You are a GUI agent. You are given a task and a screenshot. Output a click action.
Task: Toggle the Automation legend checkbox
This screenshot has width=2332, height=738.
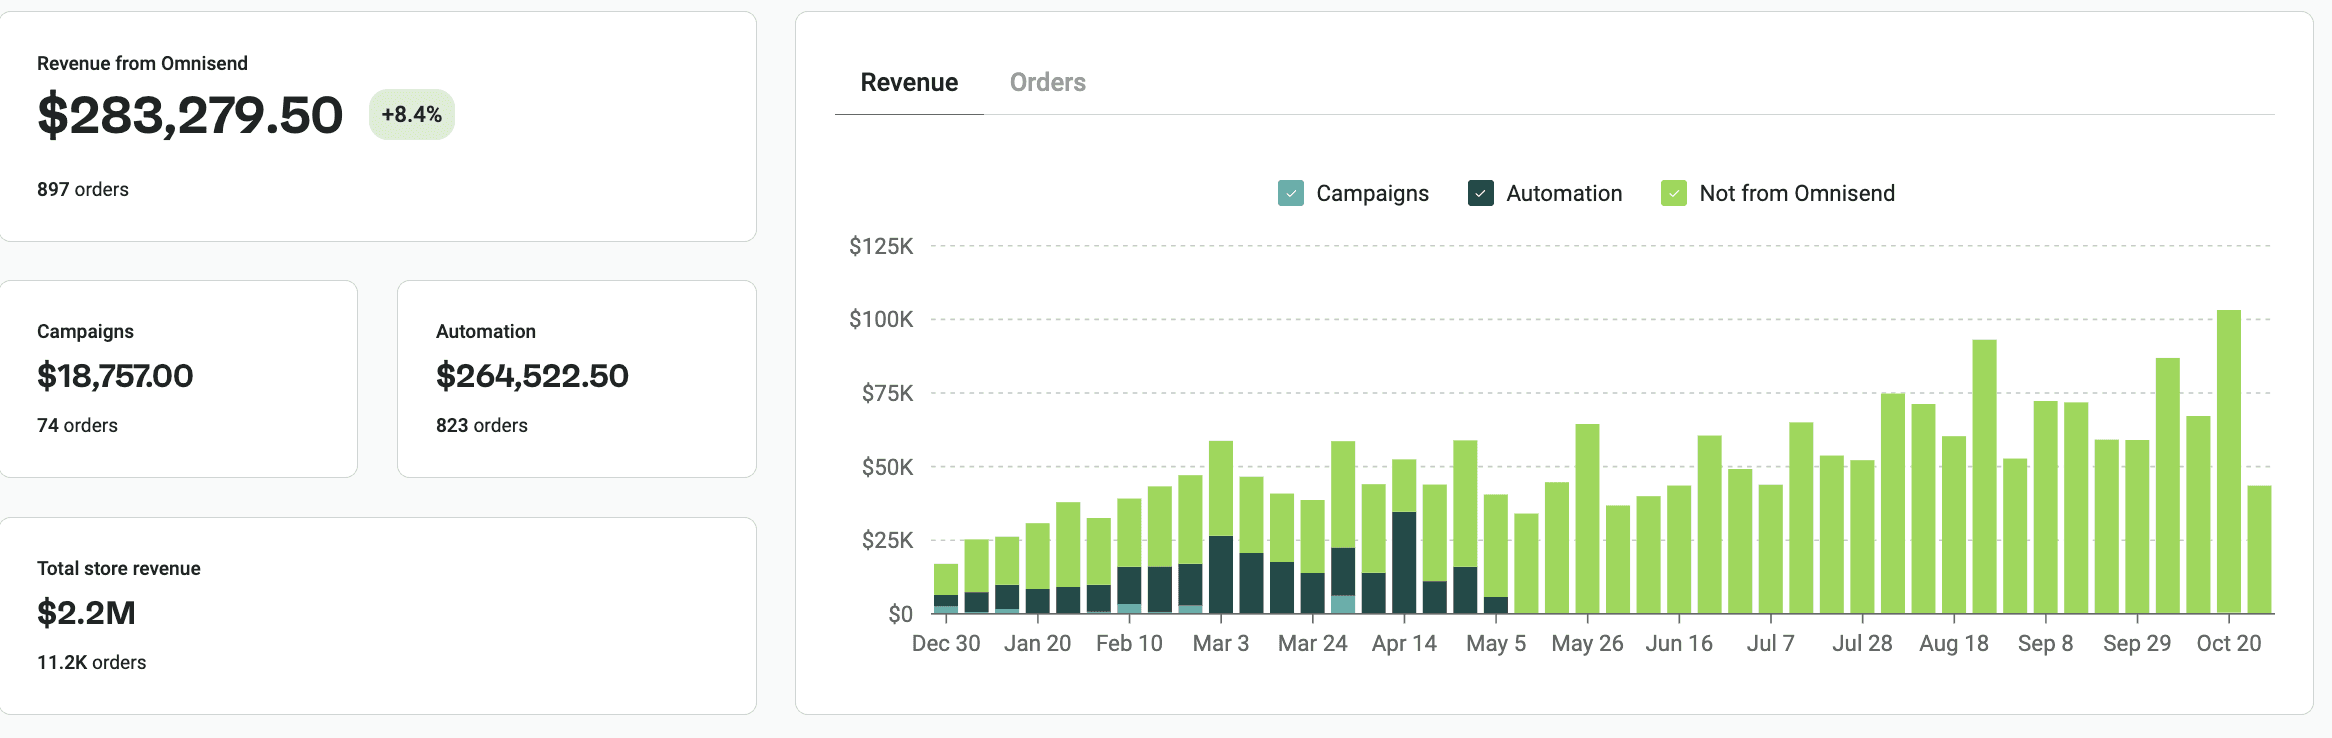(x=1481, y=193)
